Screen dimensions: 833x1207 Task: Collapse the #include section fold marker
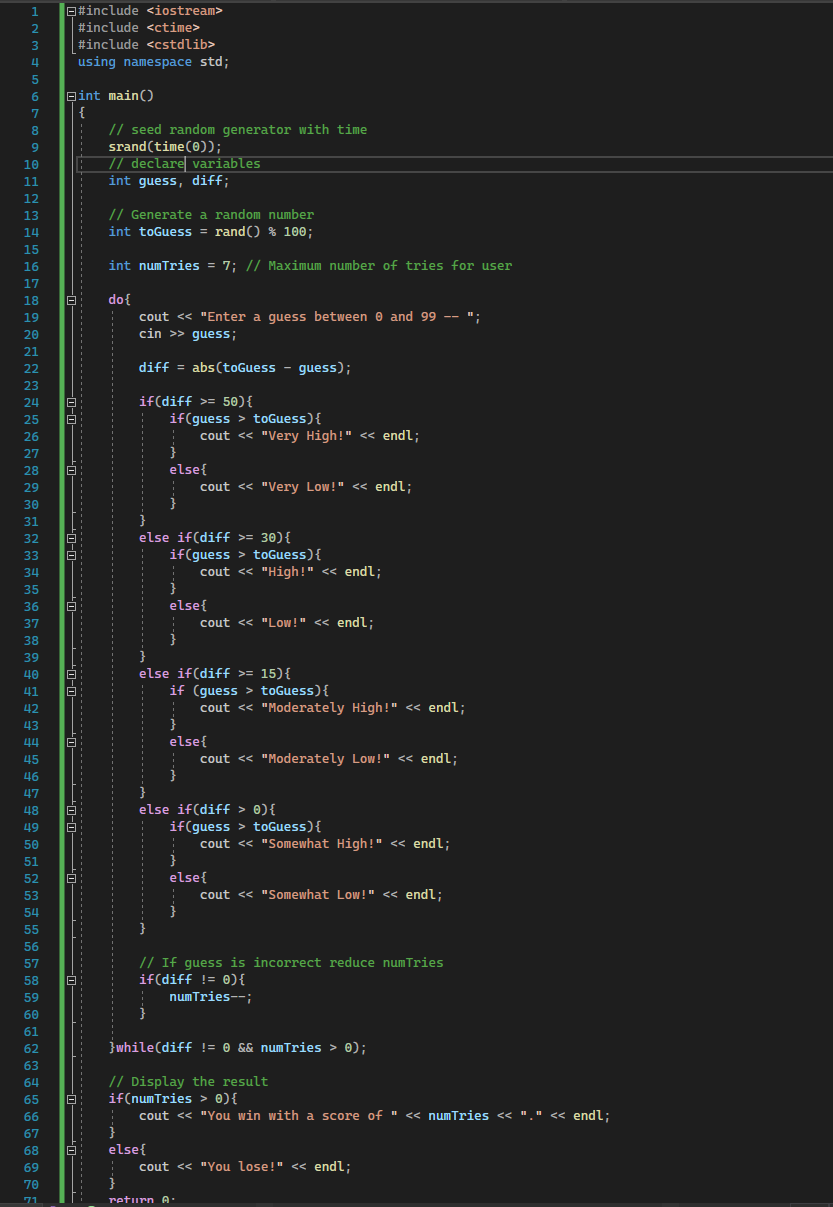pyautogui.click(x=69, y=10)
